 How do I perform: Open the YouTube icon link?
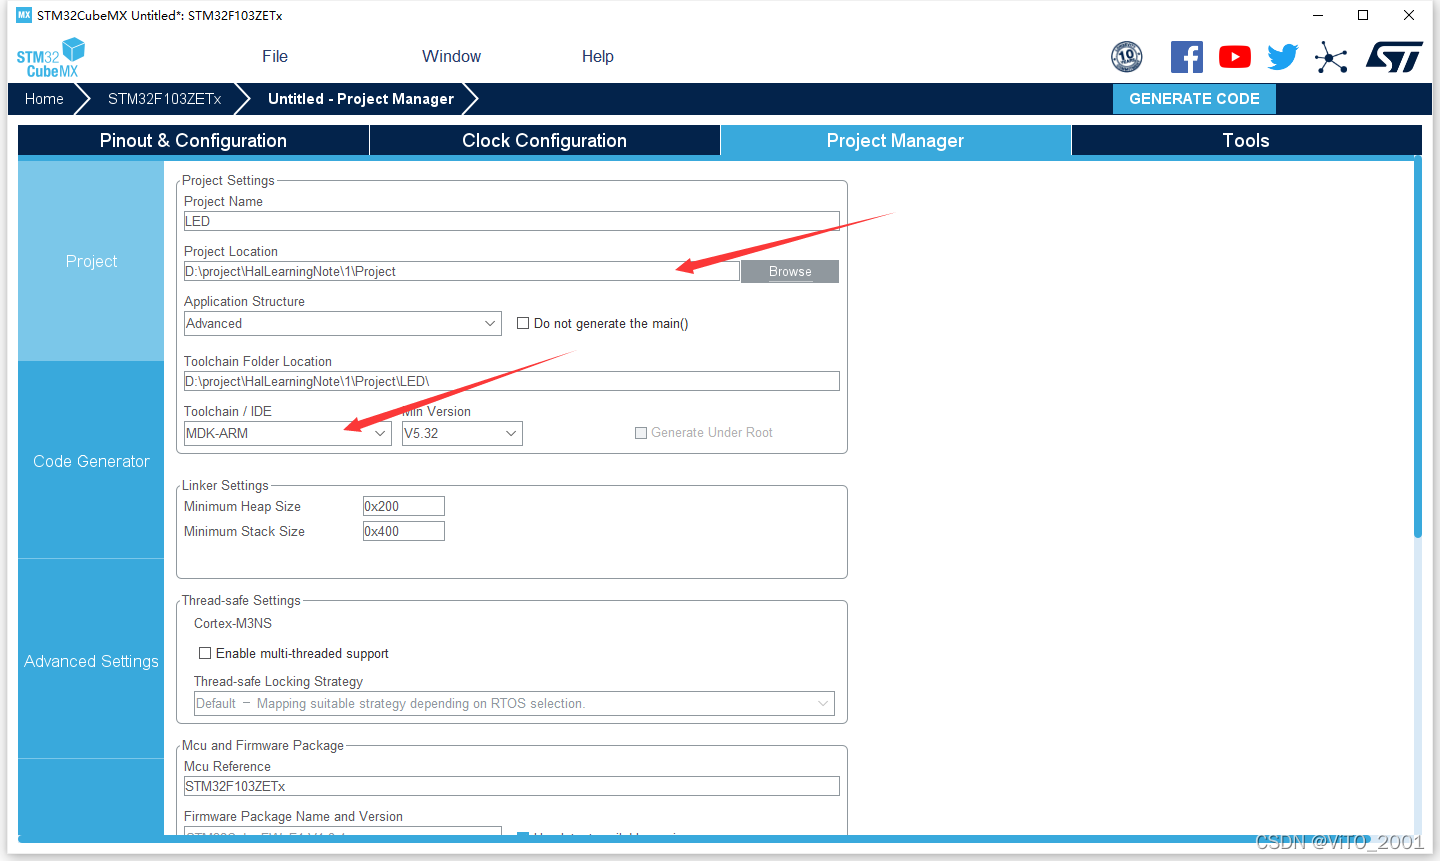pyautogui.click(x=1235, y=57)
